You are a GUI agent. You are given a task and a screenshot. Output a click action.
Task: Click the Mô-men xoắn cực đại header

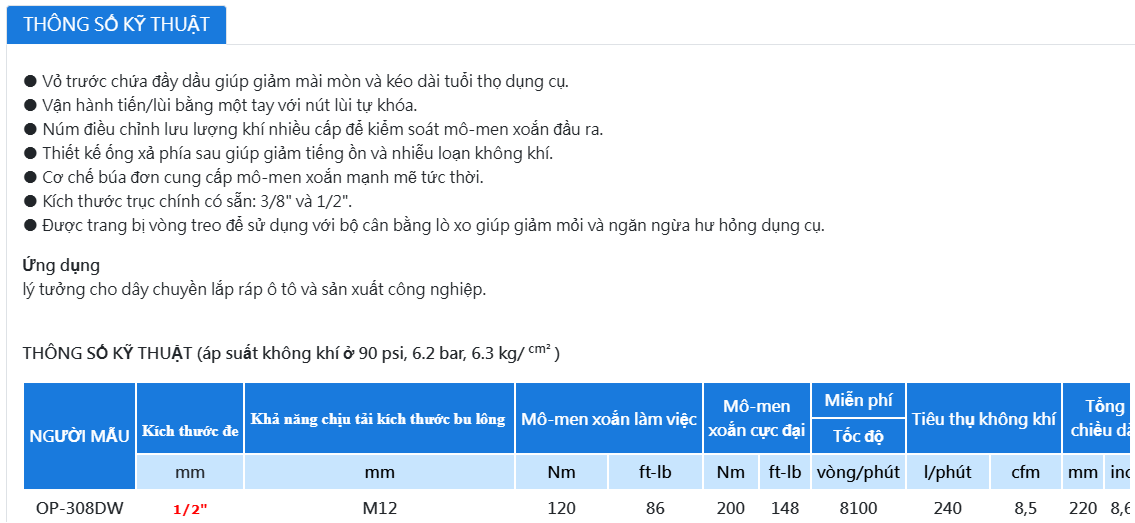pyautogui.click(x=756, y=418)
